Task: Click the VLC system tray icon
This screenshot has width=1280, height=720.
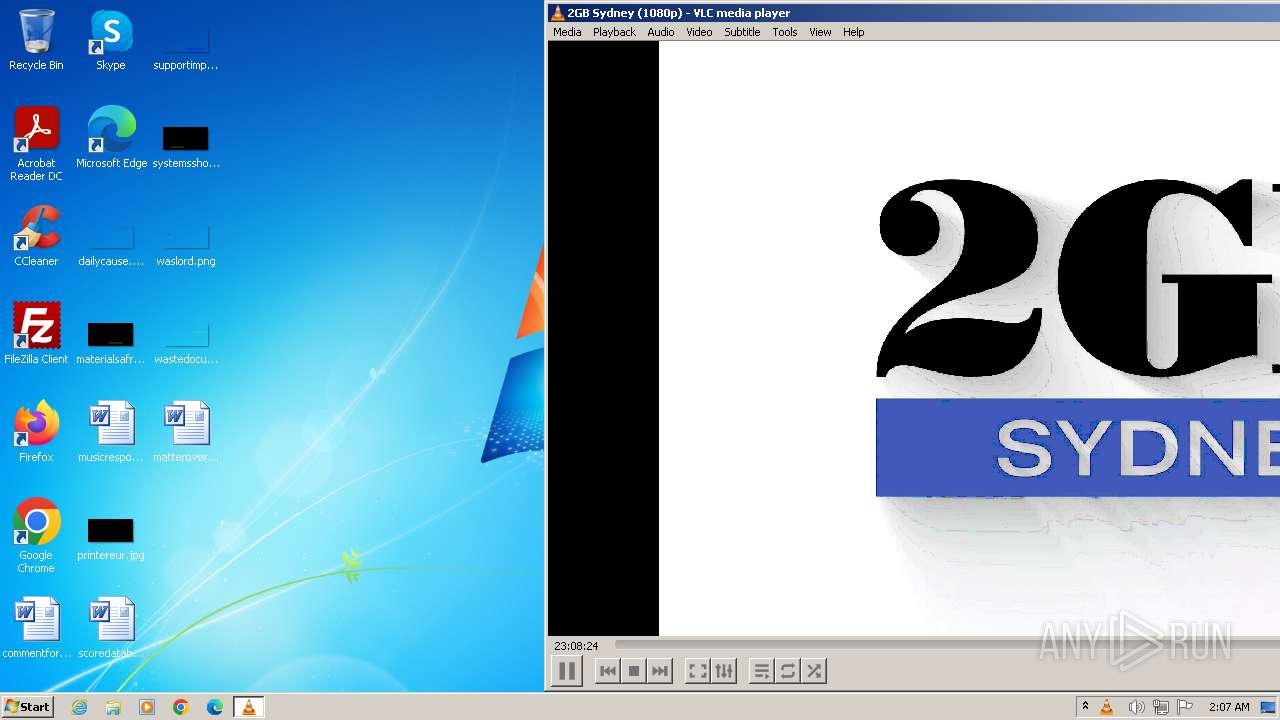Action: click(1107, 707)
